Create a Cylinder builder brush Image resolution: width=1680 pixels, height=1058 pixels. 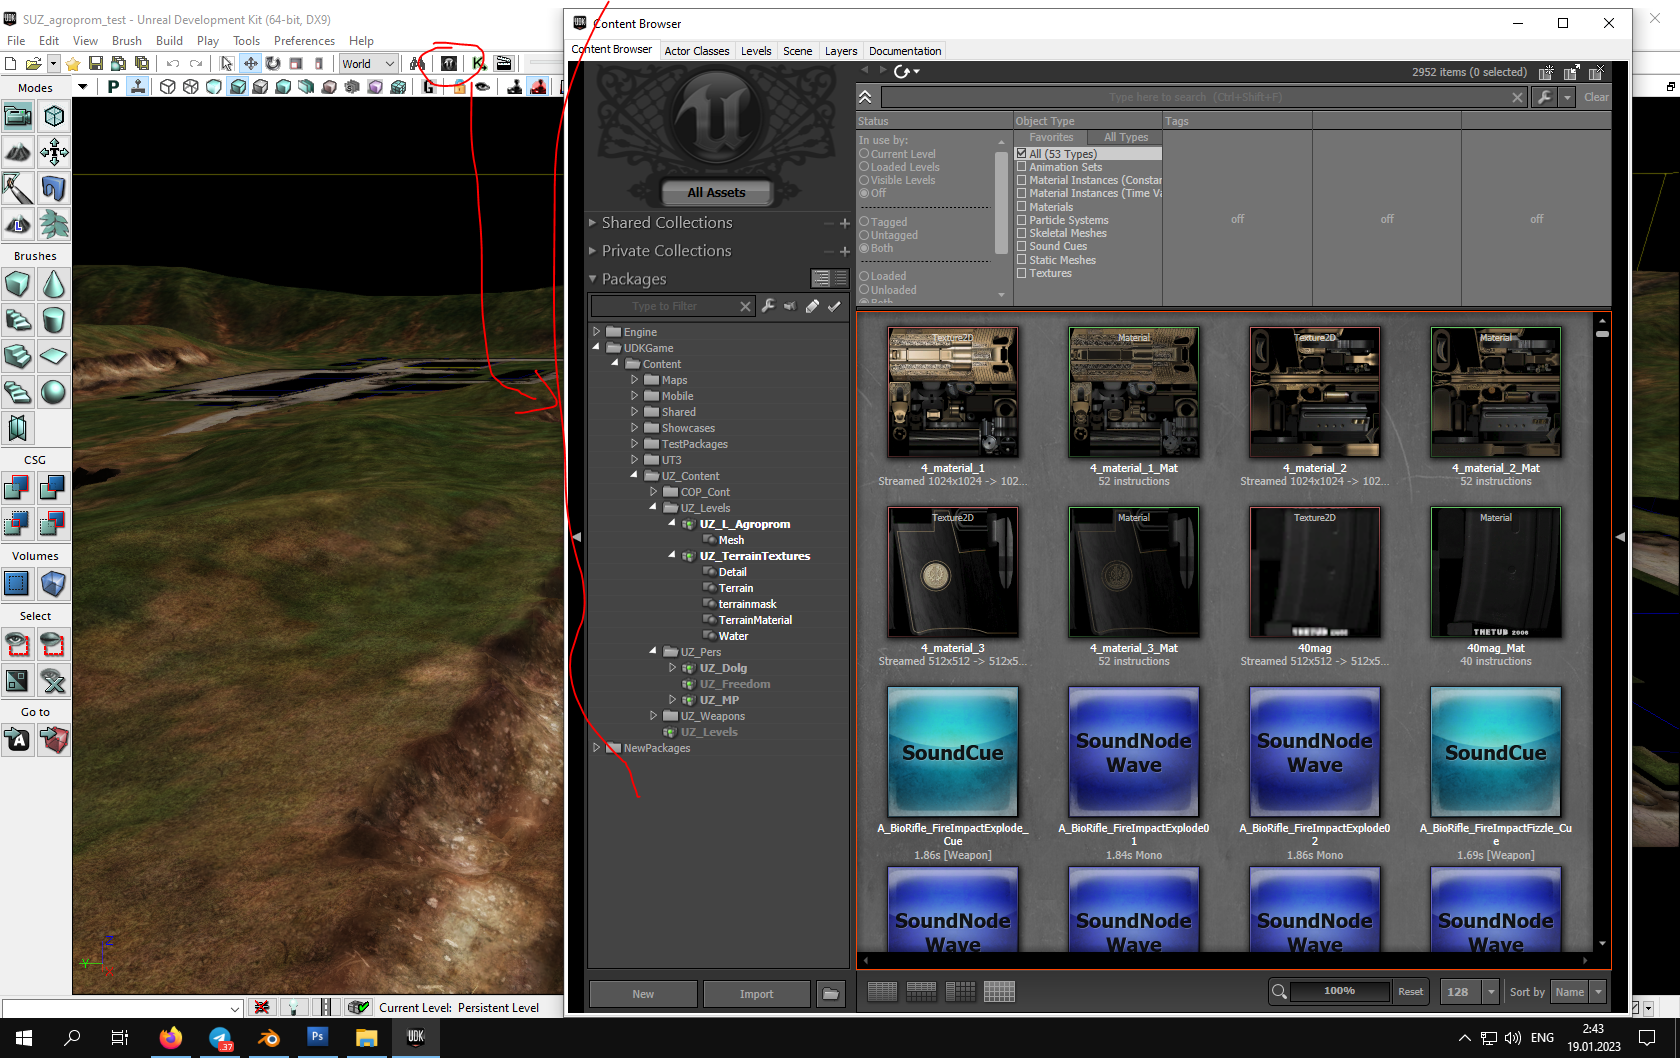point(54,320)
